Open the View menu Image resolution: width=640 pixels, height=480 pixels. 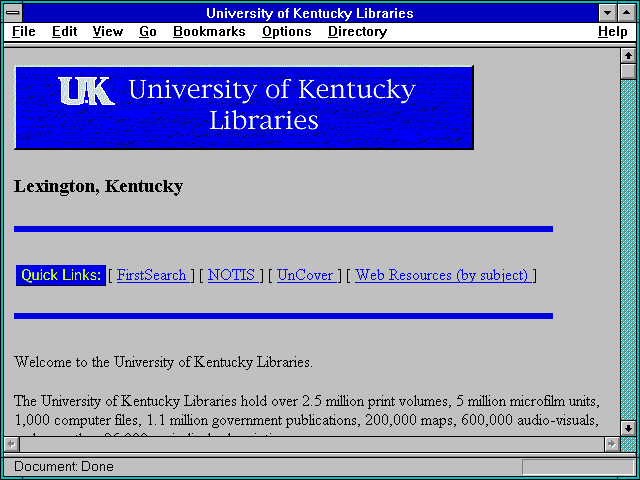click(x=108, y=31)
